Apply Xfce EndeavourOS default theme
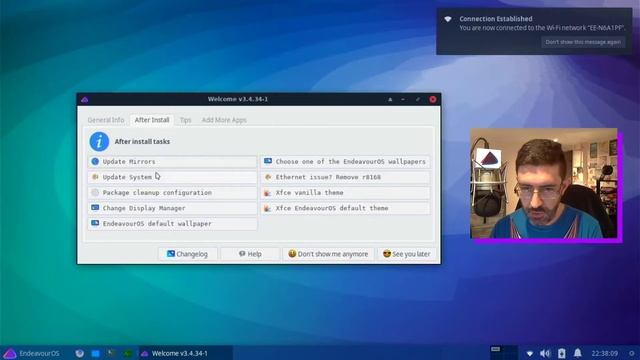This screenshot has height=360, width=640. click(345, 208)
